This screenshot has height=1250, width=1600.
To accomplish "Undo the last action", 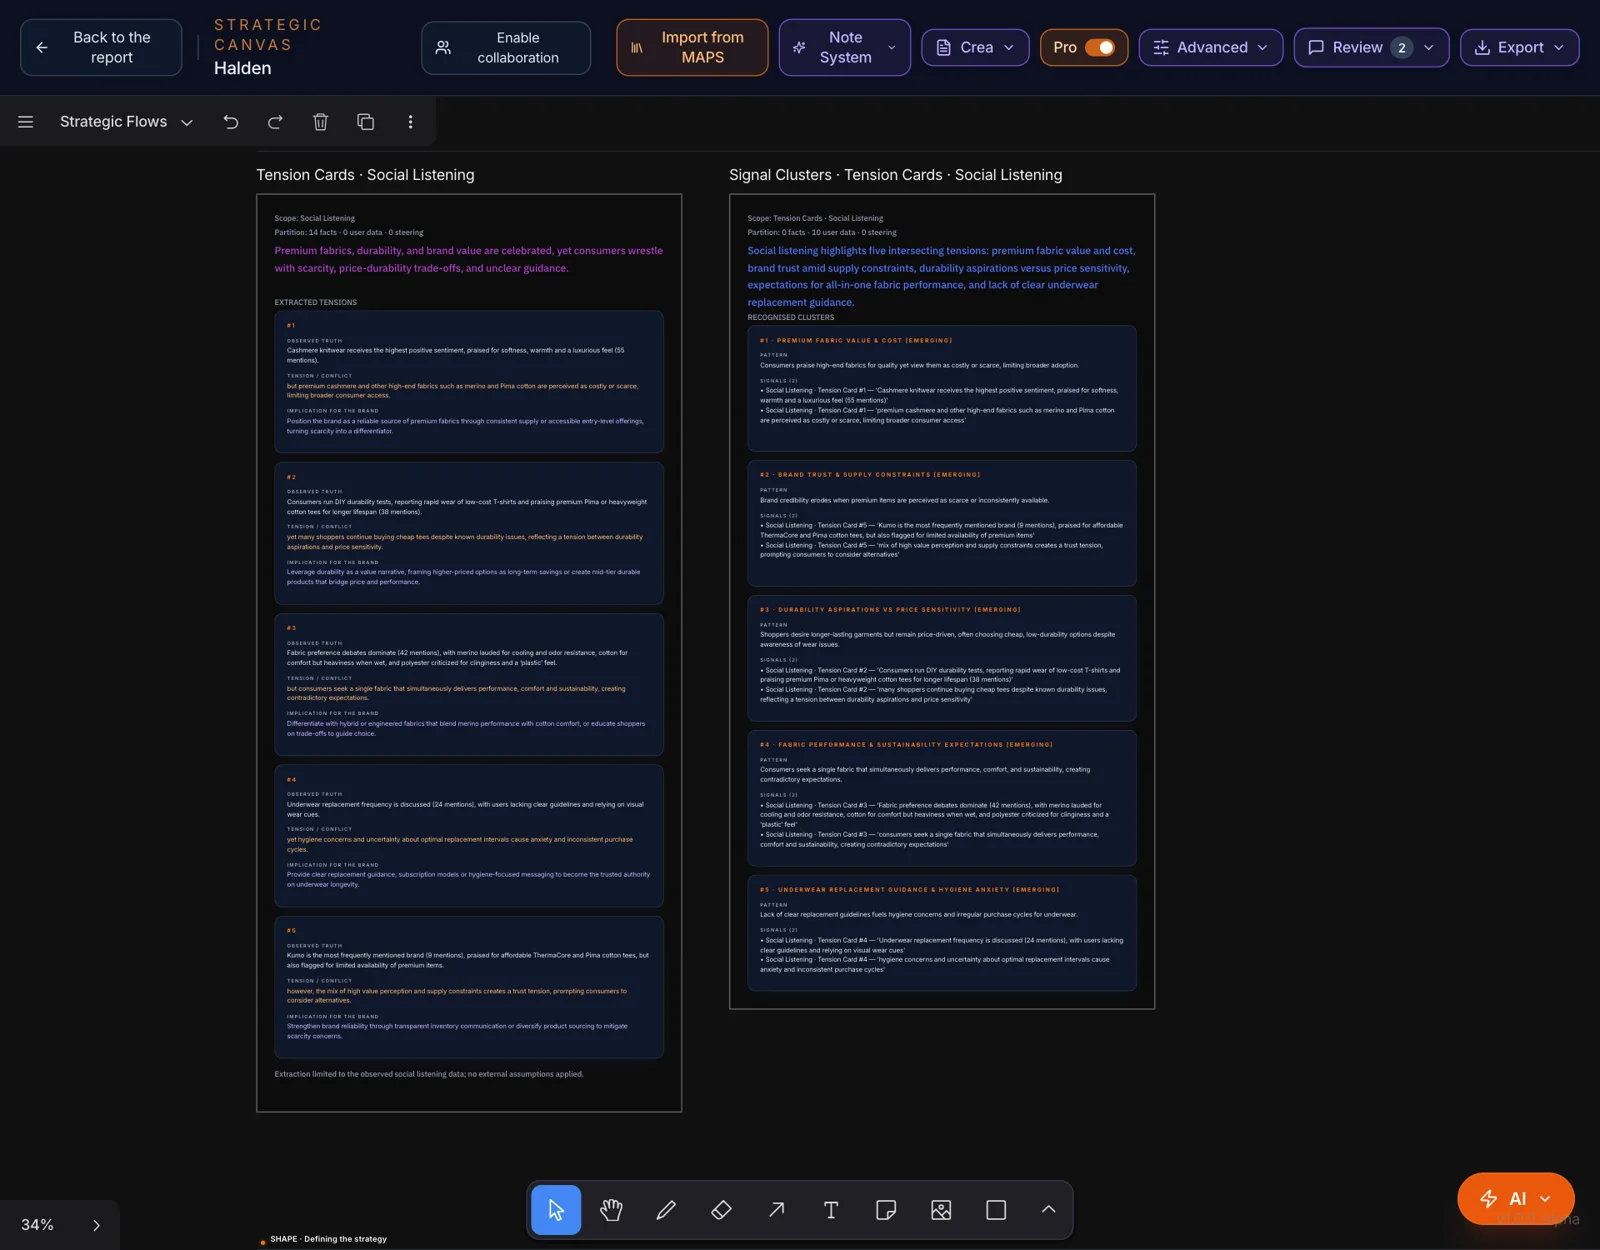I will click(231, 122).
